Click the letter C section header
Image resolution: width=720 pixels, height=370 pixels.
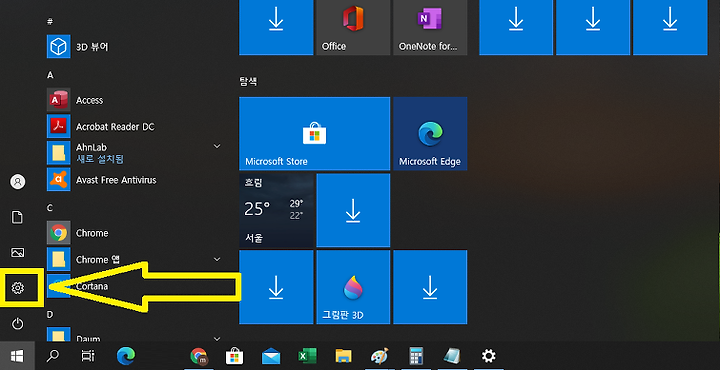(50, 208)
